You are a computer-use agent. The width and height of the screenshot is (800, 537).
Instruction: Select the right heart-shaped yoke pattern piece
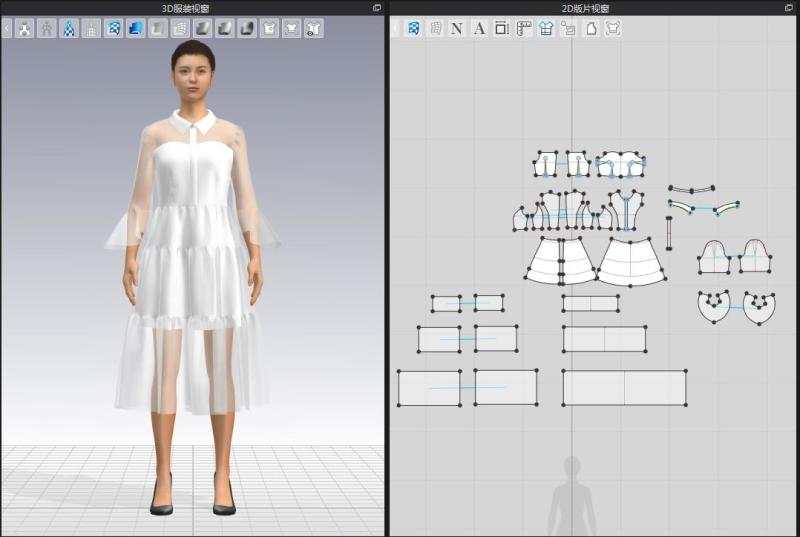click(x=759, y=308)
